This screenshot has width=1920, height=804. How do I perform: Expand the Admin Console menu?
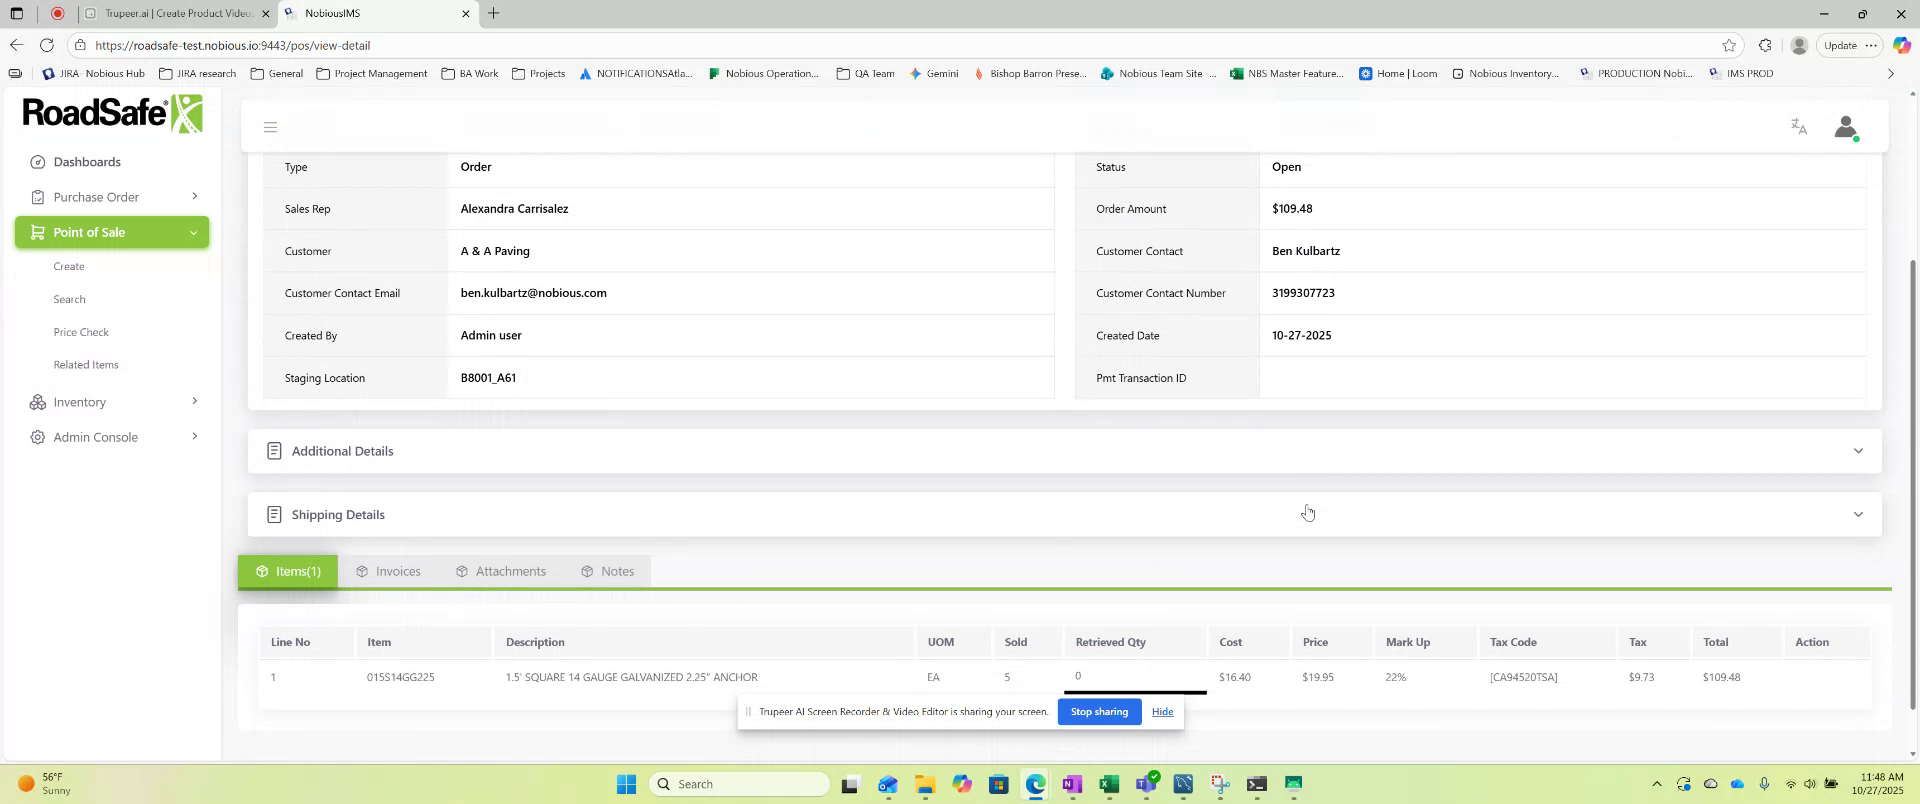click(x=194, y=436)
